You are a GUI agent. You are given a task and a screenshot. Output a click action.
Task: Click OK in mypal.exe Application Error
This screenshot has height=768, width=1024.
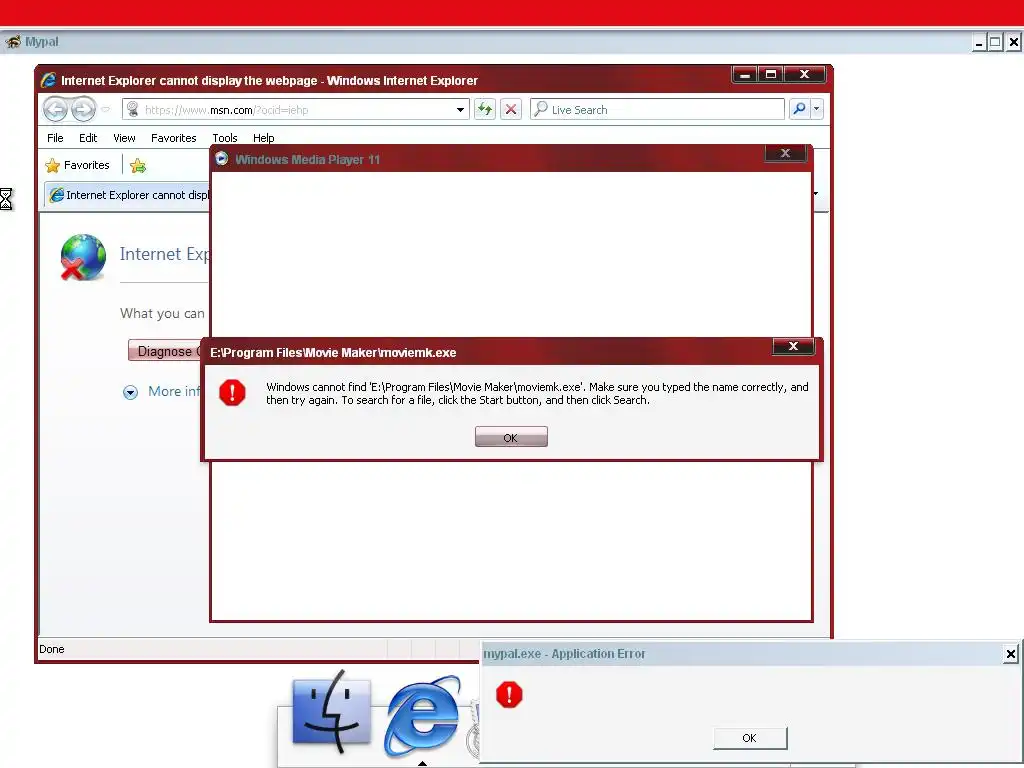750,738
